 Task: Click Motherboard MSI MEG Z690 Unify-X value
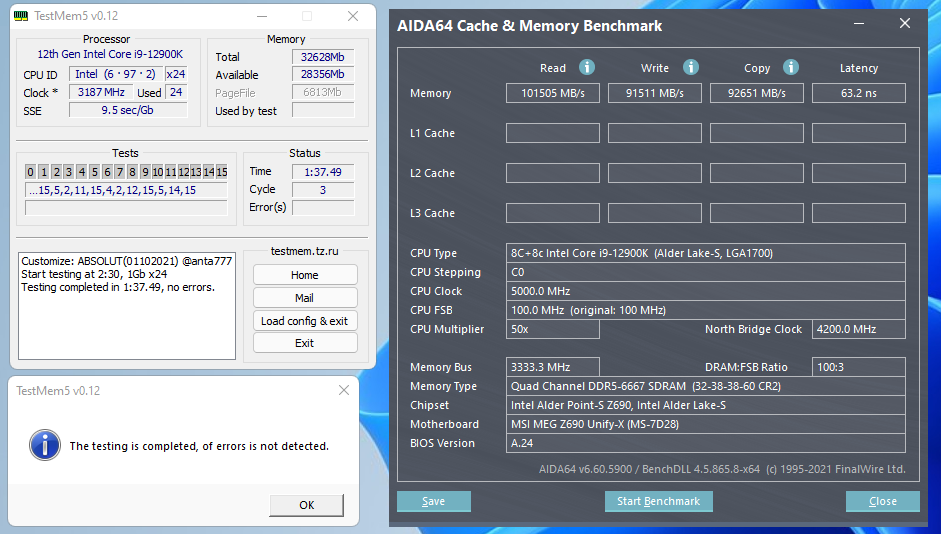point(706,424)
